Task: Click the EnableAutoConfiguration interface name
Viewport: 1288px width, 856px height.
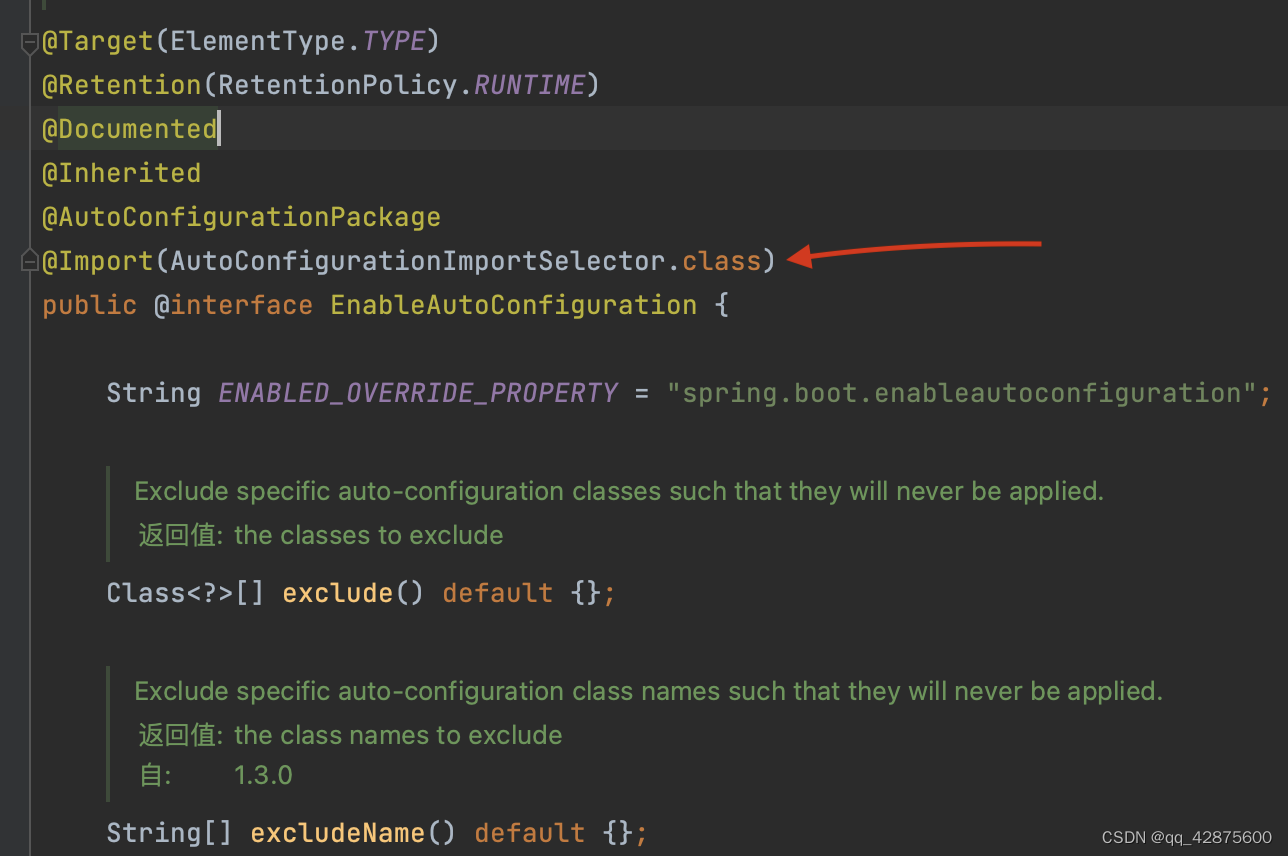Action: [514, 306]
